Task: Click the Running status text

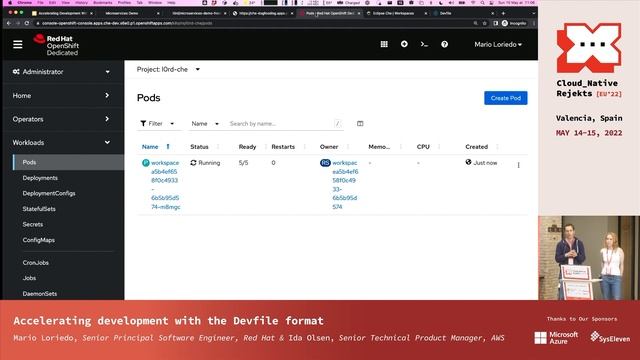Action: click(x=209, y=163)
